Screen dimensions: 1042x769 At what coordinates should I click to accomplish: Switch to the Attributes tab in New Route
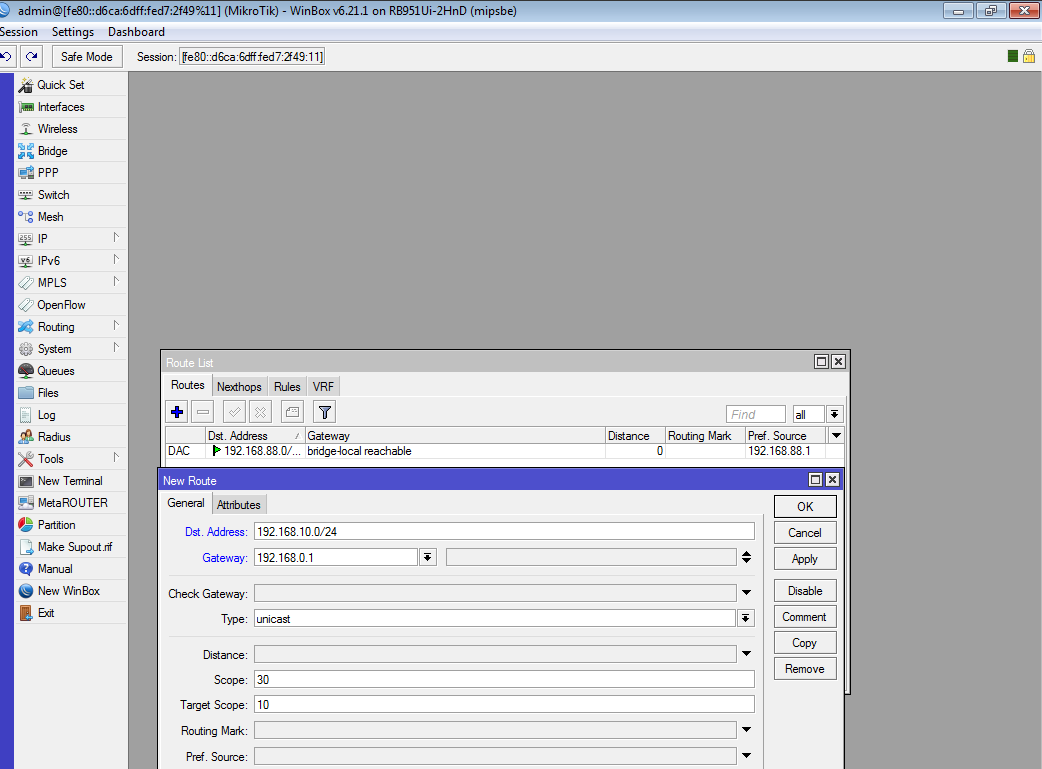(x=239, y=505)
